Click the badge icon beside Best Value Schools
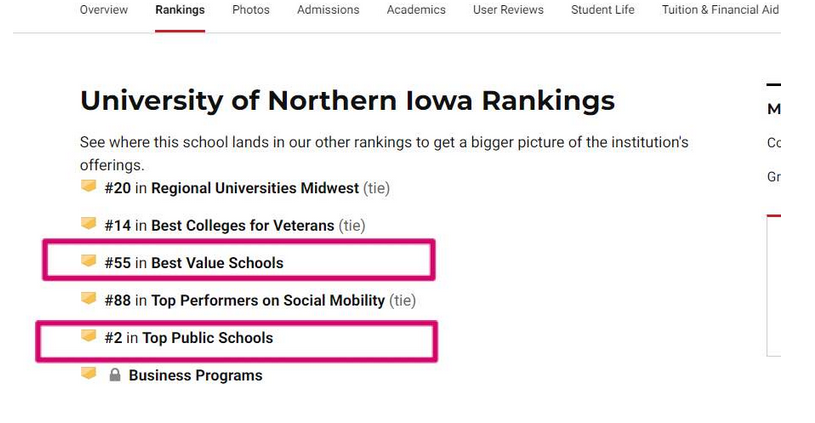This screenshot has height=423, width=815. click(88, 260)
